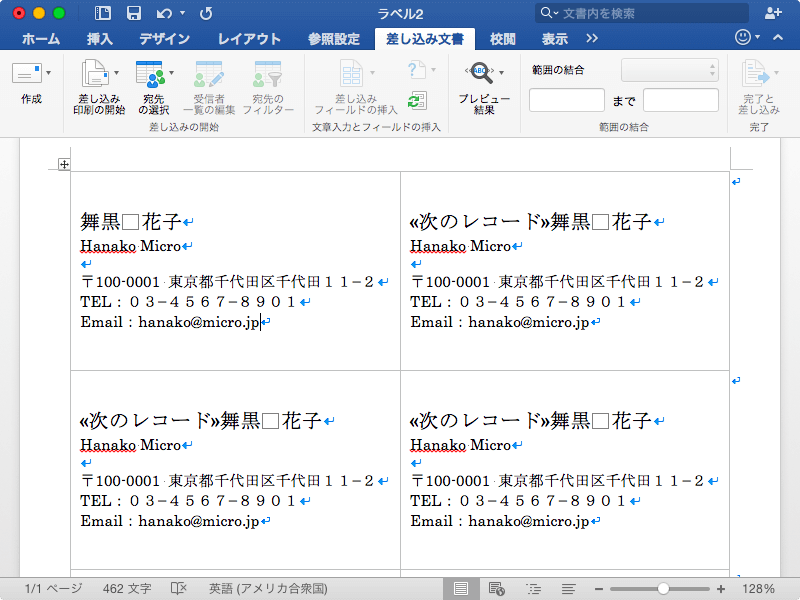This screenshot has width=800, height=600.
Task: Switch to print layout view icon
Action: pos(461,589)
